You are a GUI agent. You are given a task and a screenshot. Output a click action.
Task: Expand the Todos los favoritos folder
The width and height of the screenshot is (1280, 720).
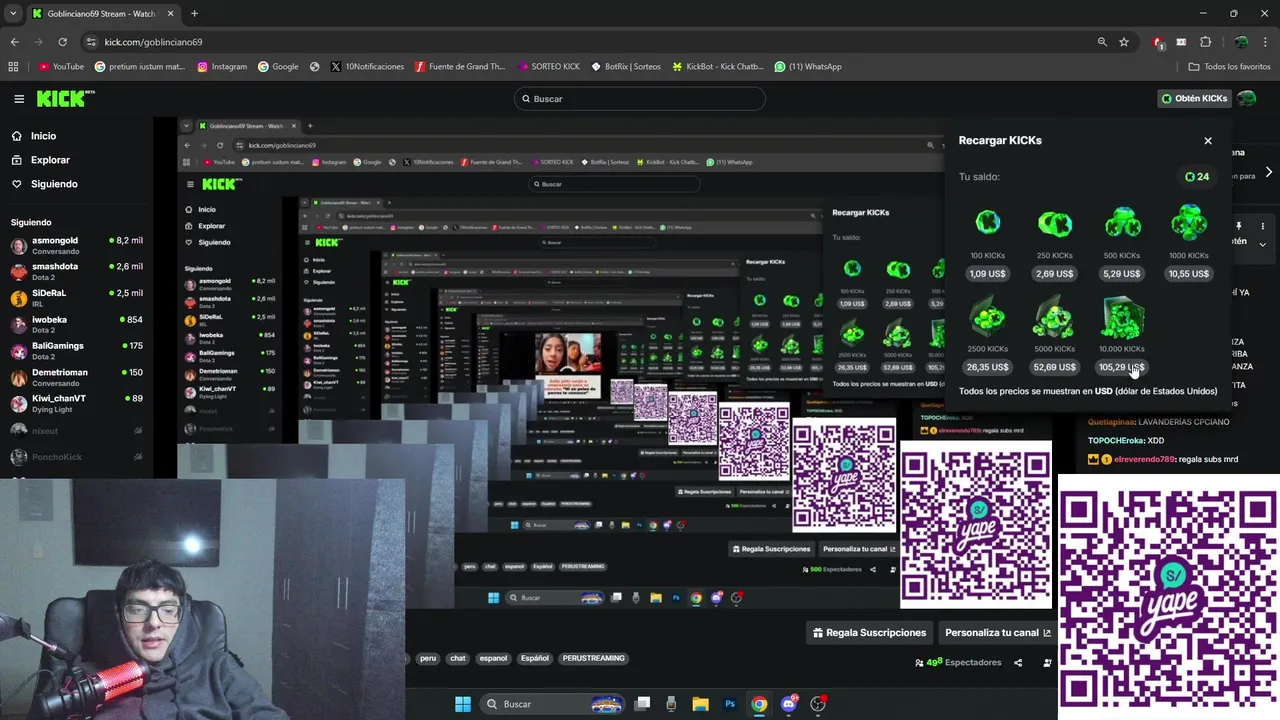click(1229, 67)
